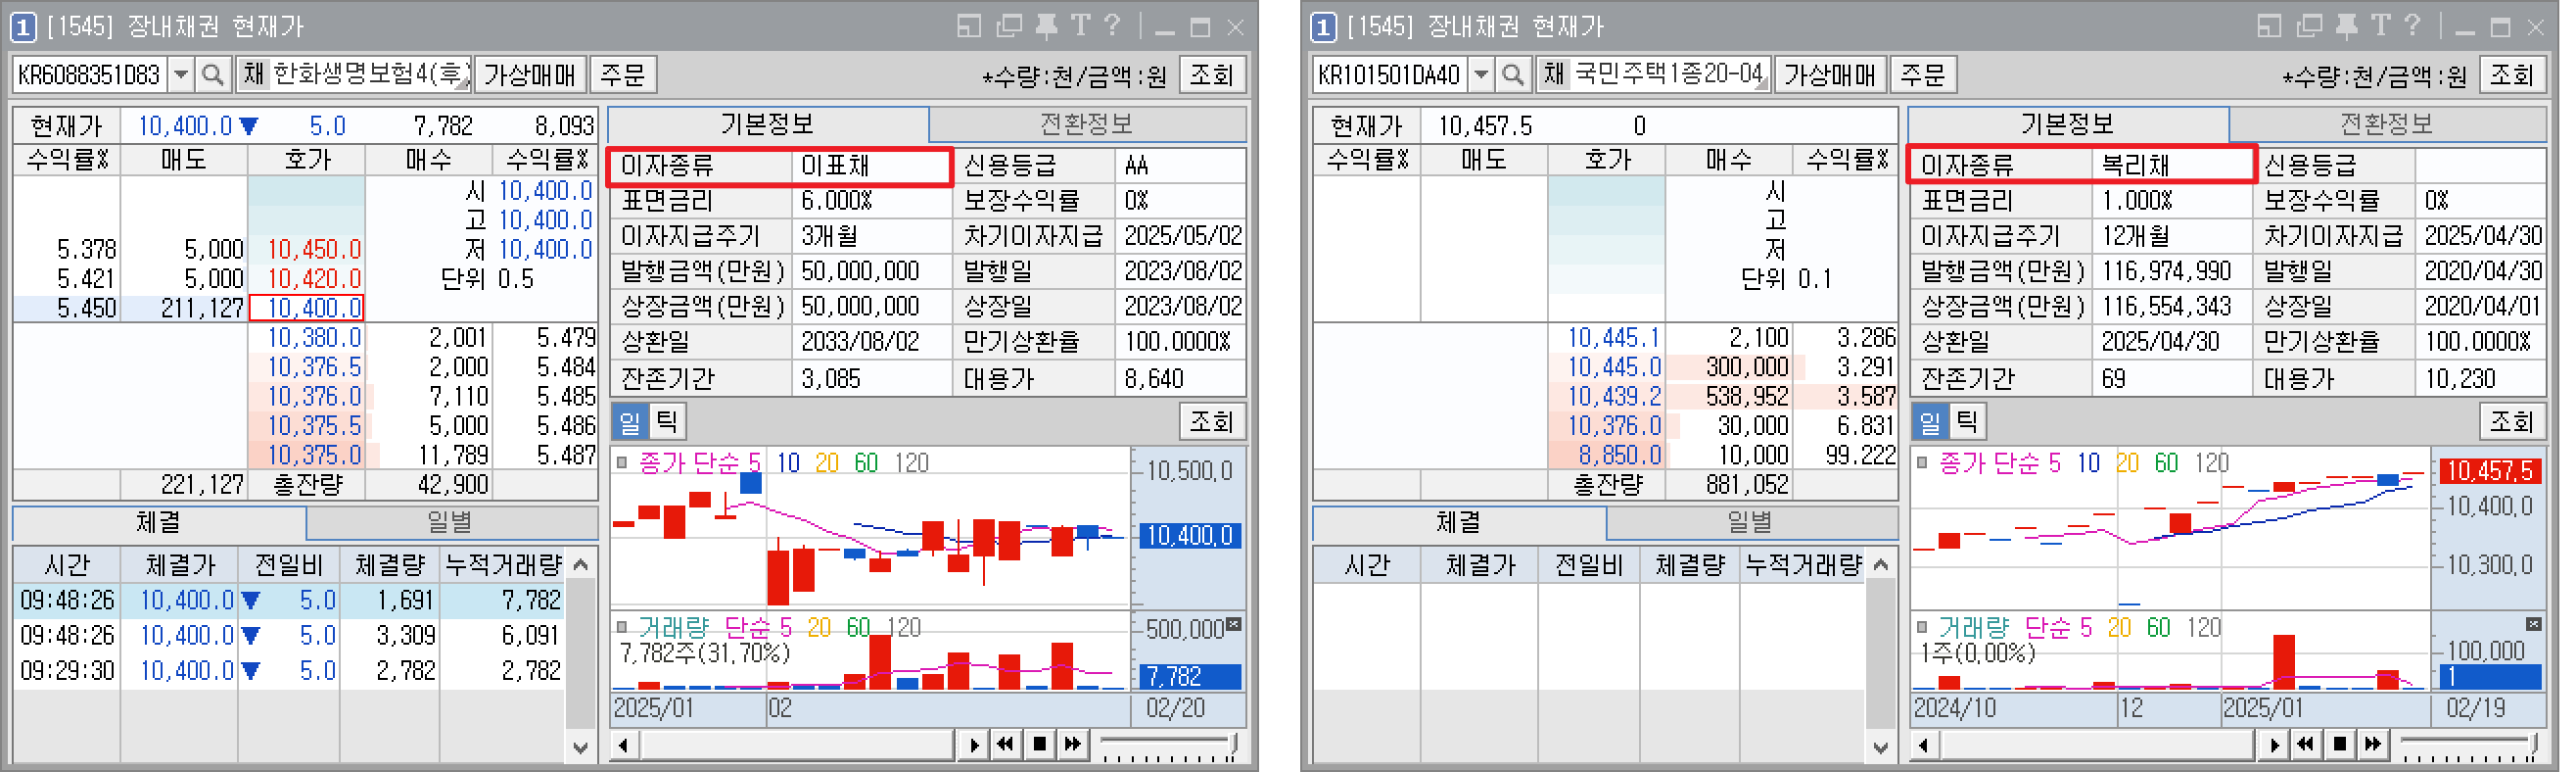Click the T font icon in the left window

(x=1080, y=25)
